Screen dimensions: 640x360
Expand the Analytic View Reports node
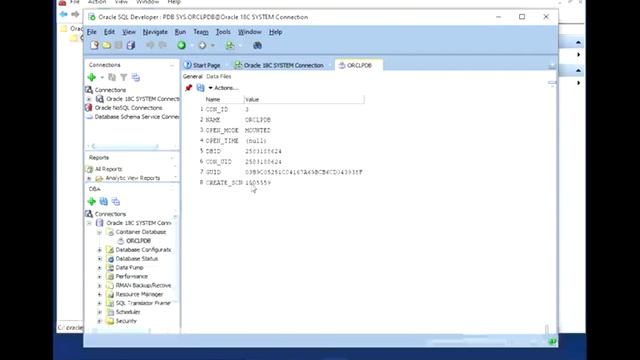point(89,178)
